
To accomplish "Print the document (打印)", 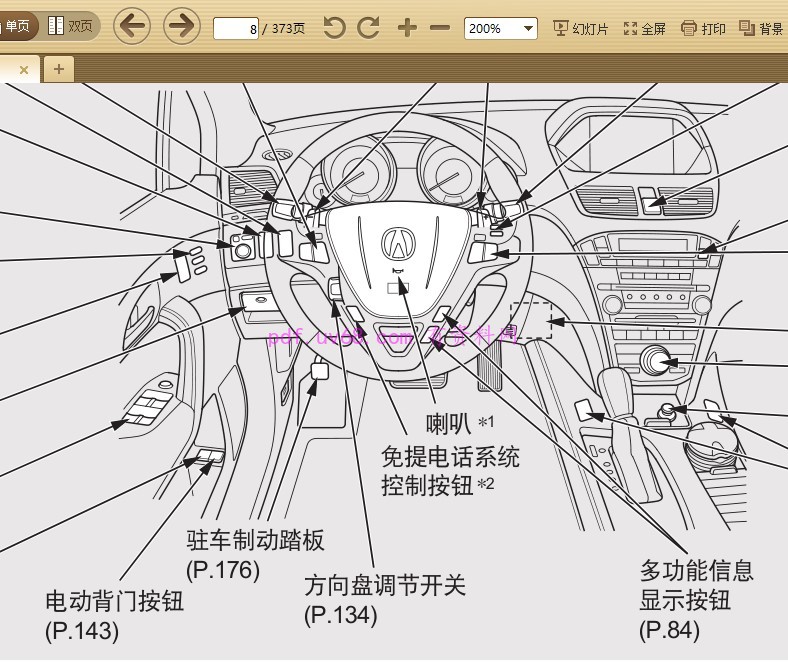I will click(x=703, y=29).
